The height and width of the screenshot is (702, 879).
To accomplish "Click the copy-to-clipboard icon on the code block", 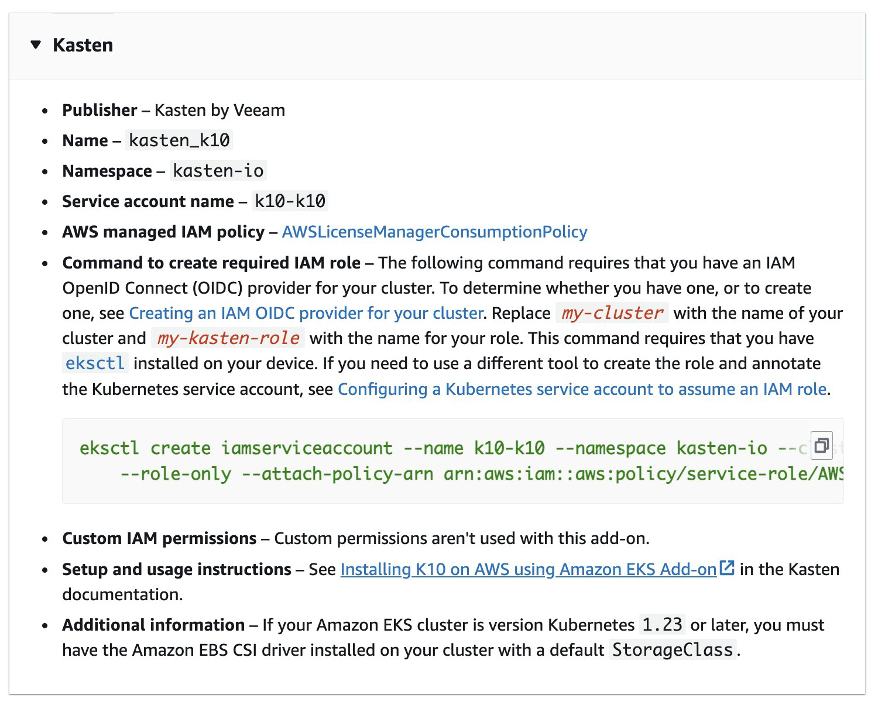I will click(821, 444).
